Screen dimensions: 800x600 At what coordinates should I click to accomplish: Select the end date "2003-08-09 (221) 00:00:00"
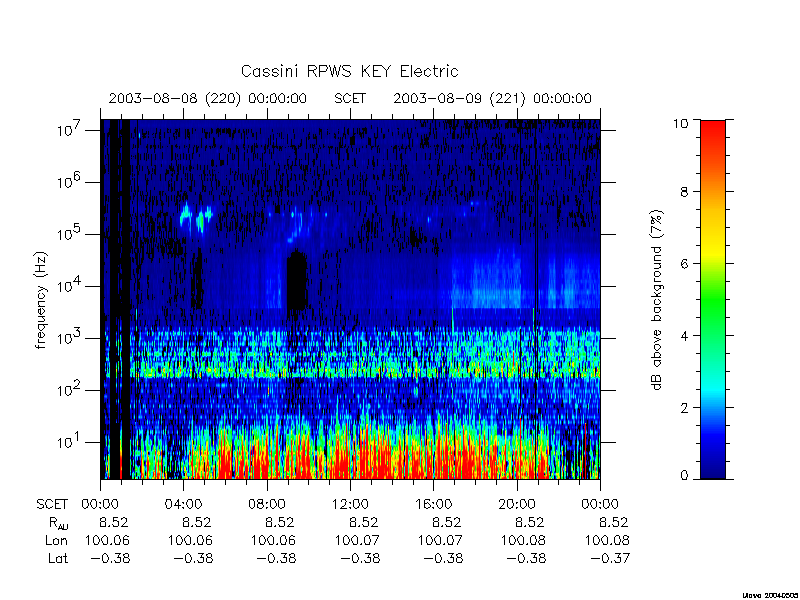492,98
